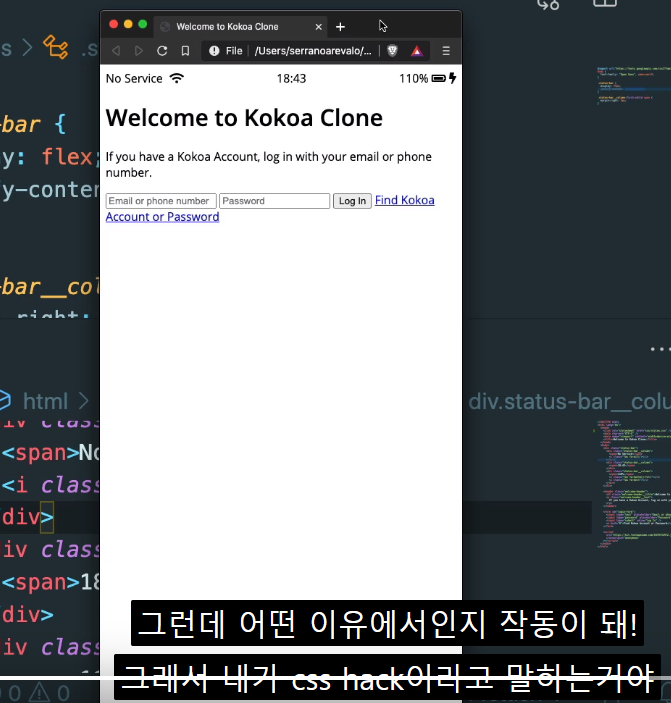The height and width of the screenshot is (703, 671).
Task: Open Brave Shields icon
Action: click(393, 51)
